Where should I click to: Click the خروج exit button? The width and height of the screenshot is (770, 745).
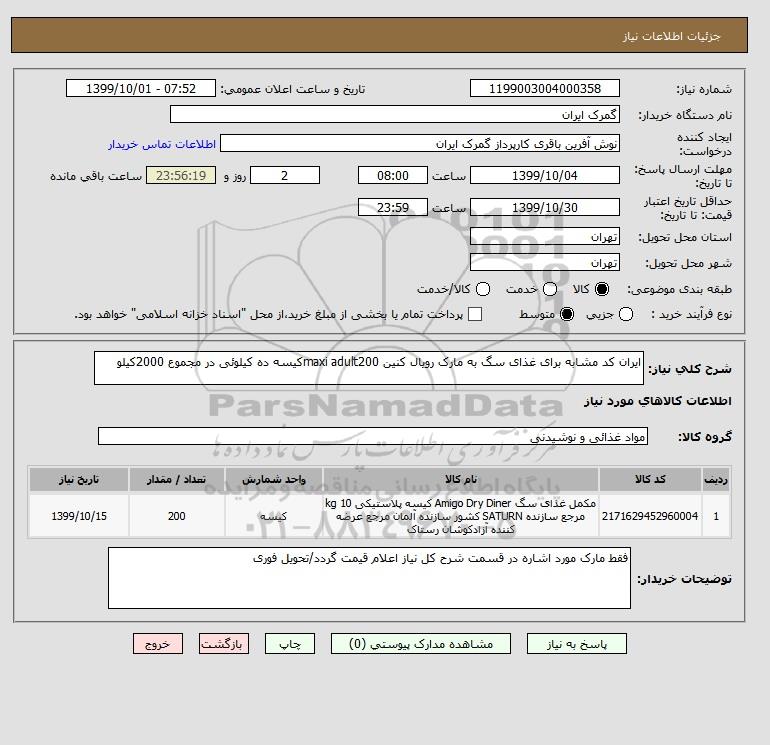(x=158, y=644)
